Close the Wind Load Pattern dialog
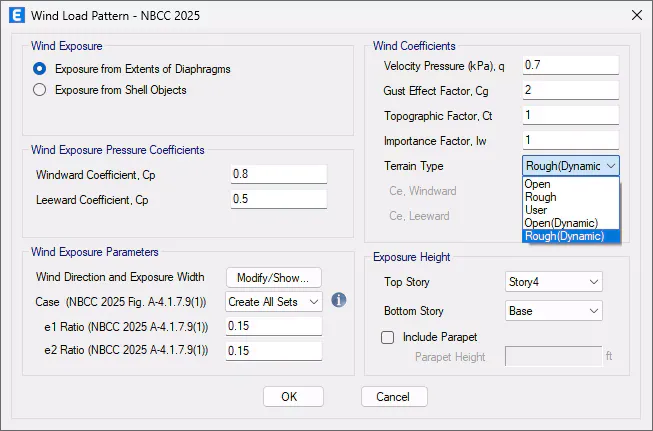This screenshot has width=653, height=431. 637,14
